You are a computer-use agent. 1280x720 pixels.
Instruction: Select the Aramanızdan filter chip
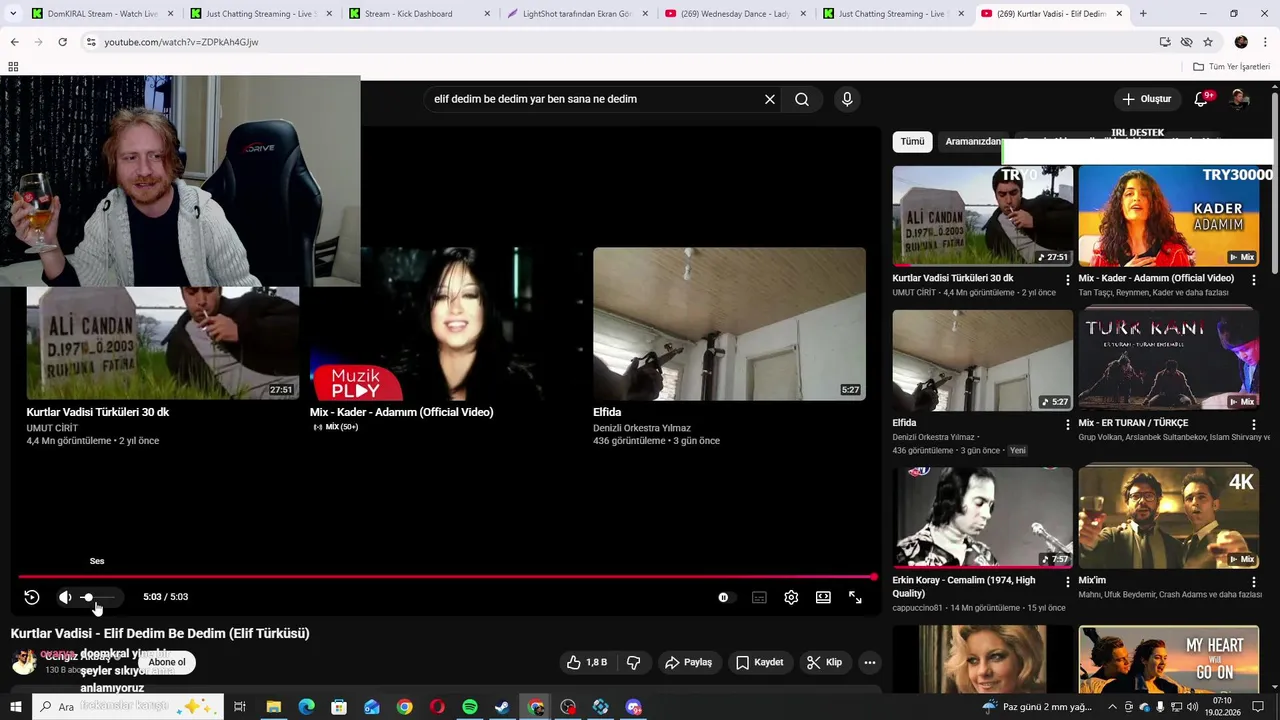(973, 142)
